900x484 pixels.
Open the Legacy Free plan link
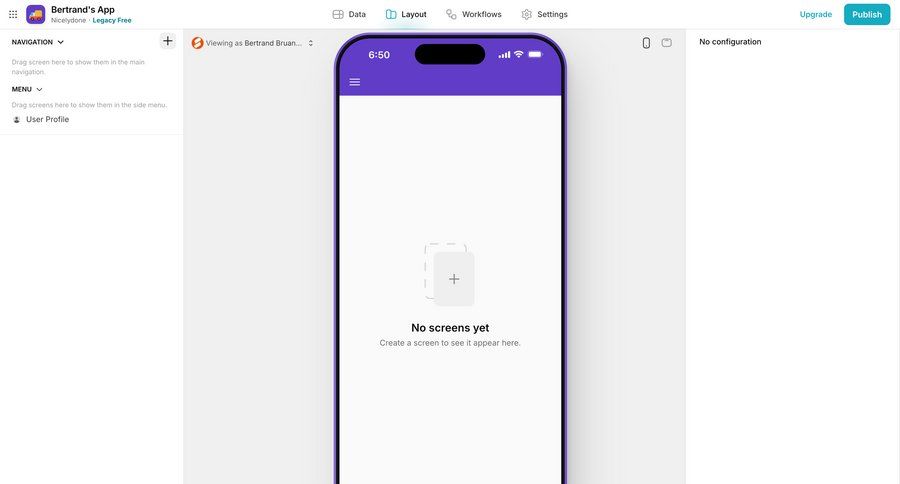pos(112,20)
